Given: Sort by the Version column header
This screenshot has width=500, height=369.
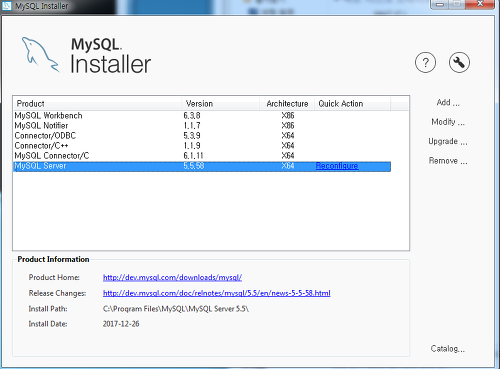Looking at the screenshot, I should [x=221, y=104].
